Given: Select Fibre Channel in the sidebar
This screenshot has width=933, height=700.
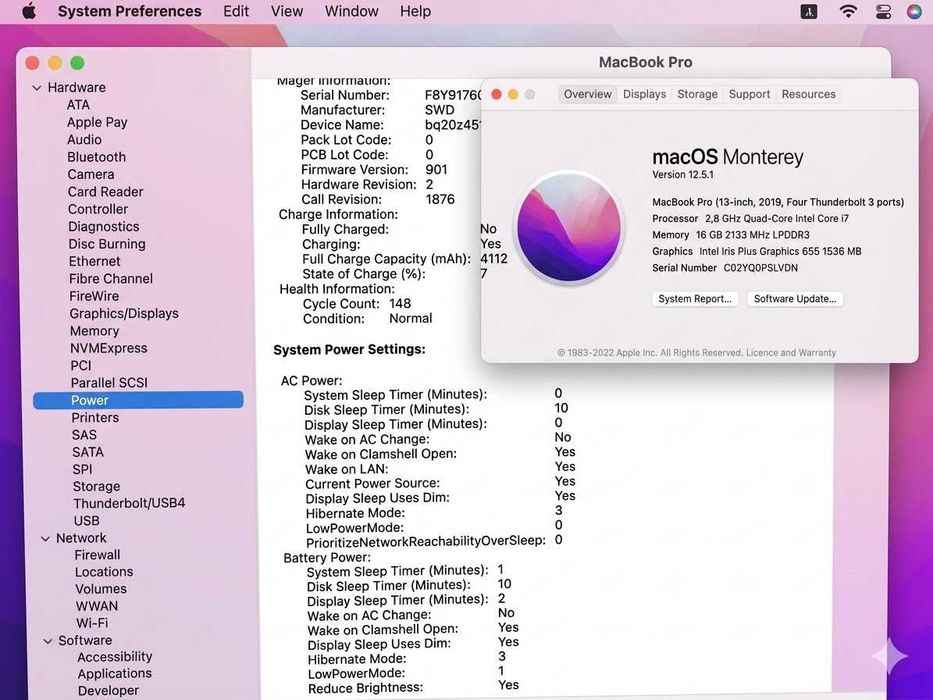Looking at the screenshot, I should [x=111, y=279].
